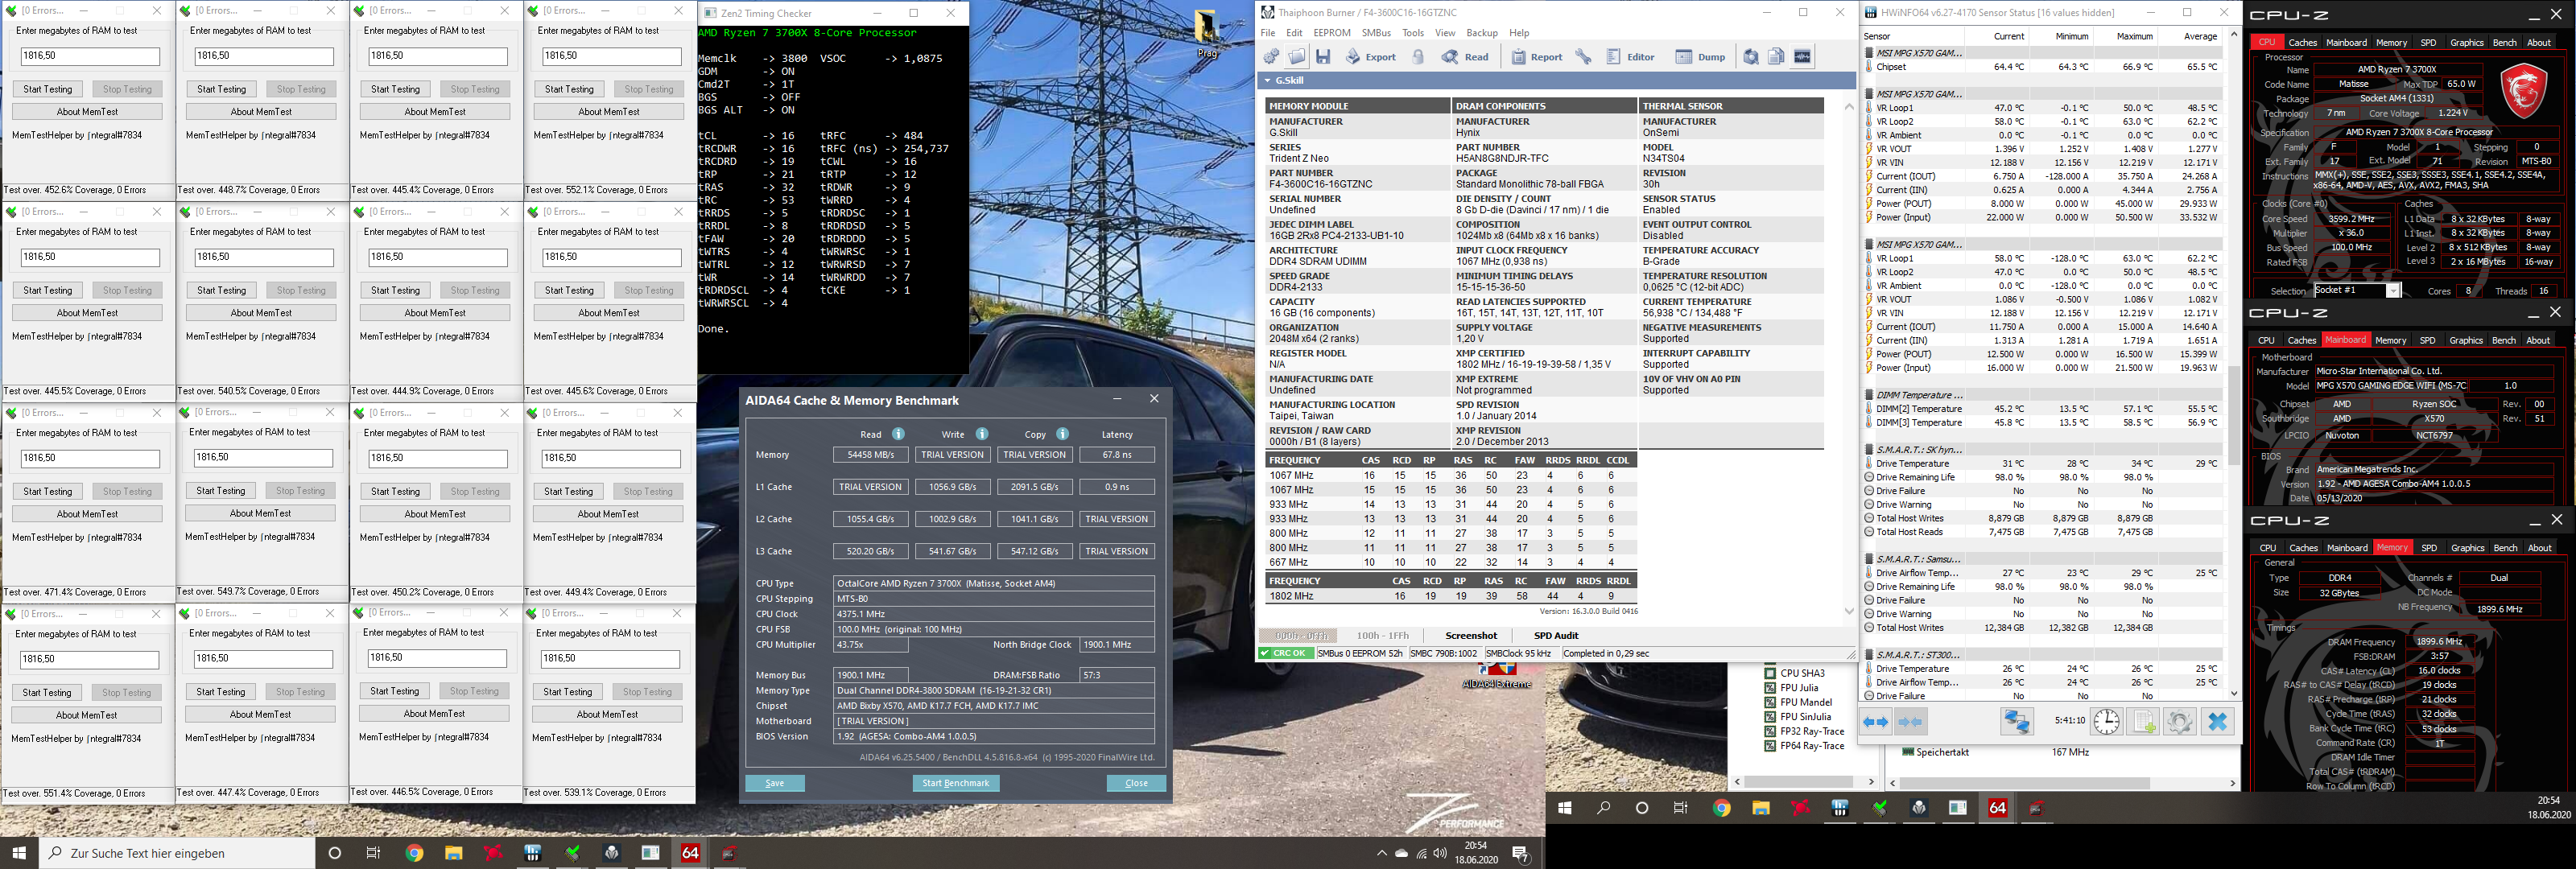Image resolution: width=2576 pixels, height=869 pixels.
Task: Switch to SPD tab in top CPU-Z
Action: [x=2428, y=43]
